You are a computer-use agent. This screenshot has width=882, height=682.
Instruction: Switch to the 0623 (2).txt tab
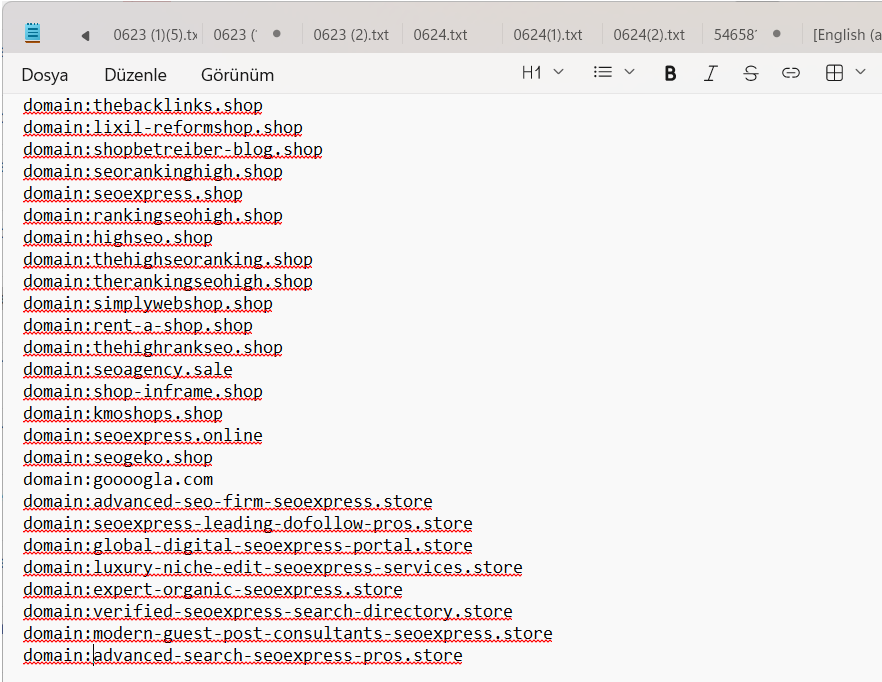click(x=351, y=35)
